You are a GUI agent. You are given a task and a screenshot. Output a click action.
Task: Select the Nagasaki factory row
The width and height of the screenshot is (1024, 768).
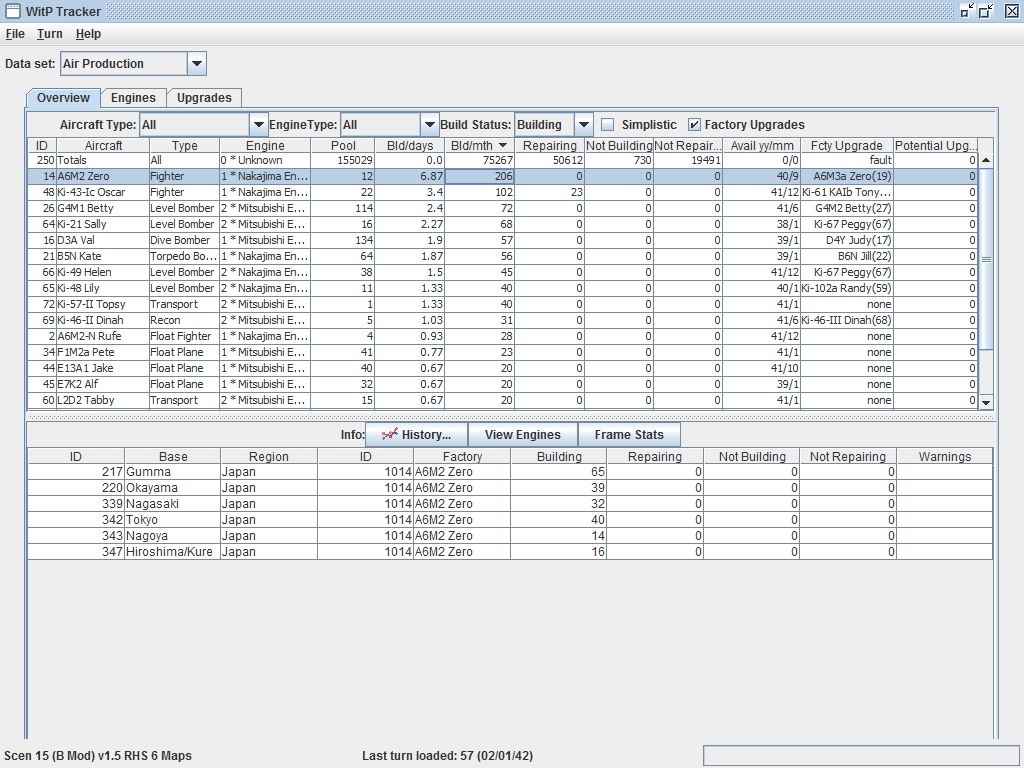tap(510, 504)
